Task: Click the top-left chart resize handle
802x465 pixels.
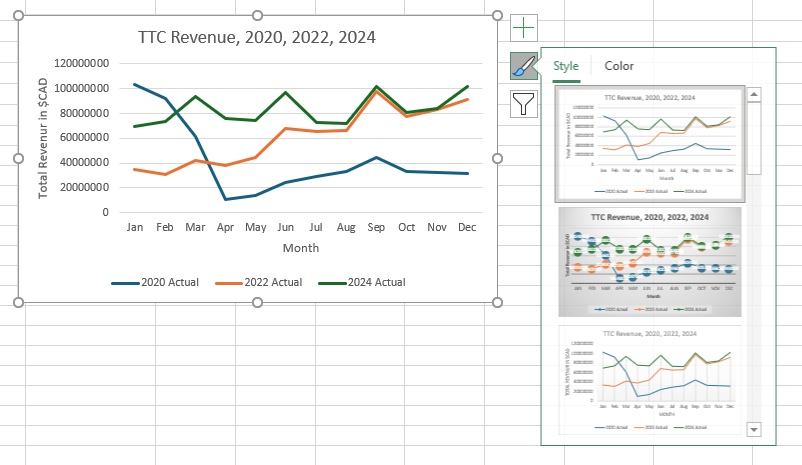Action: pyautogui.click(x=18, y=15)
